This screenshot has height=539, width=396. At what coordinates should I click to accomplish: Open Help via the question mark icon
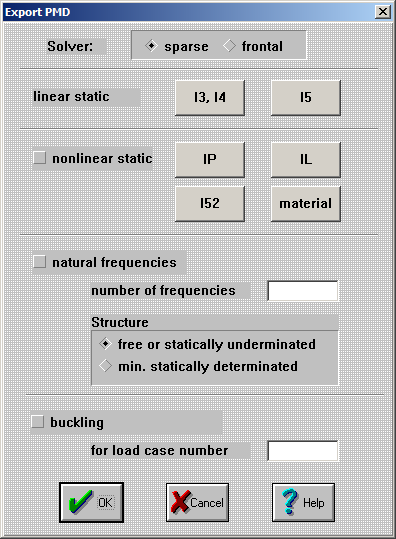coord(303,502)
